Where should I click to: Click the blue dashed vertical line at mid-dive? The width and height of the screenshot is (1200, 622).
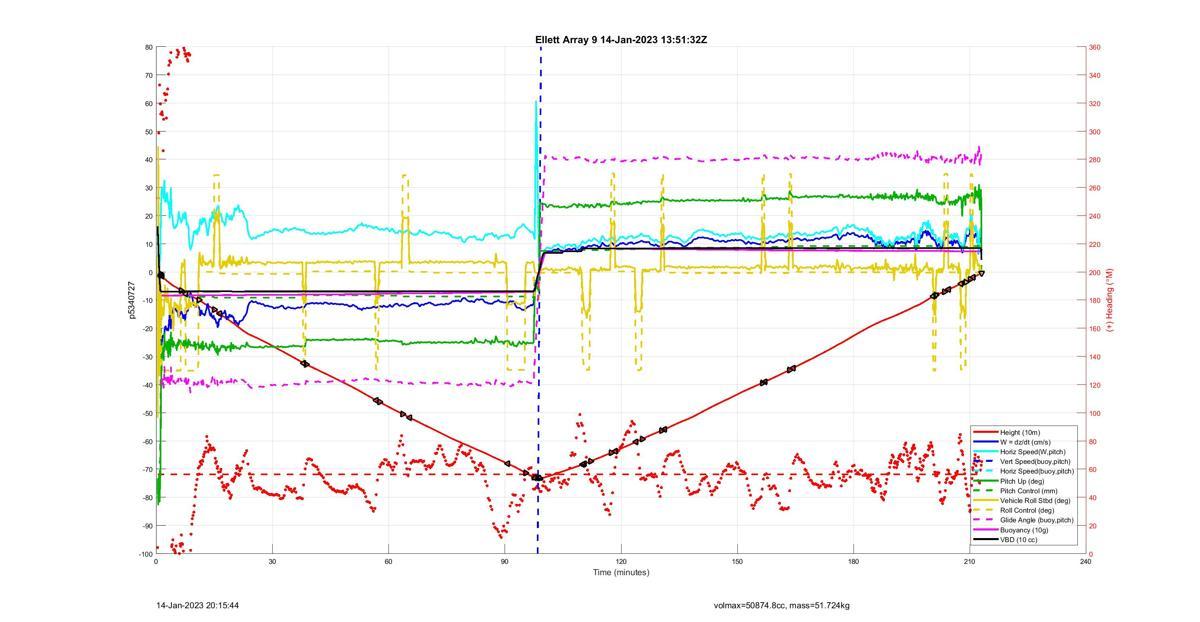pyautogui.click(x=539, y=300)
